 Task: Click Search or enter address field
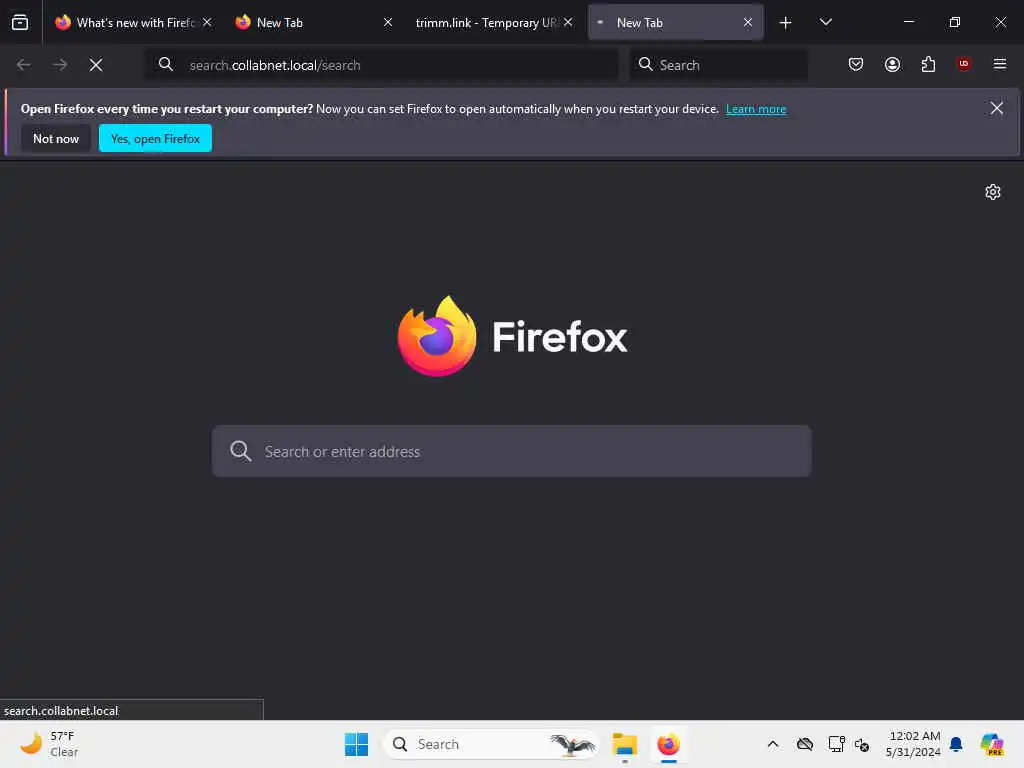pyautogui.click(x=512, y=451)
